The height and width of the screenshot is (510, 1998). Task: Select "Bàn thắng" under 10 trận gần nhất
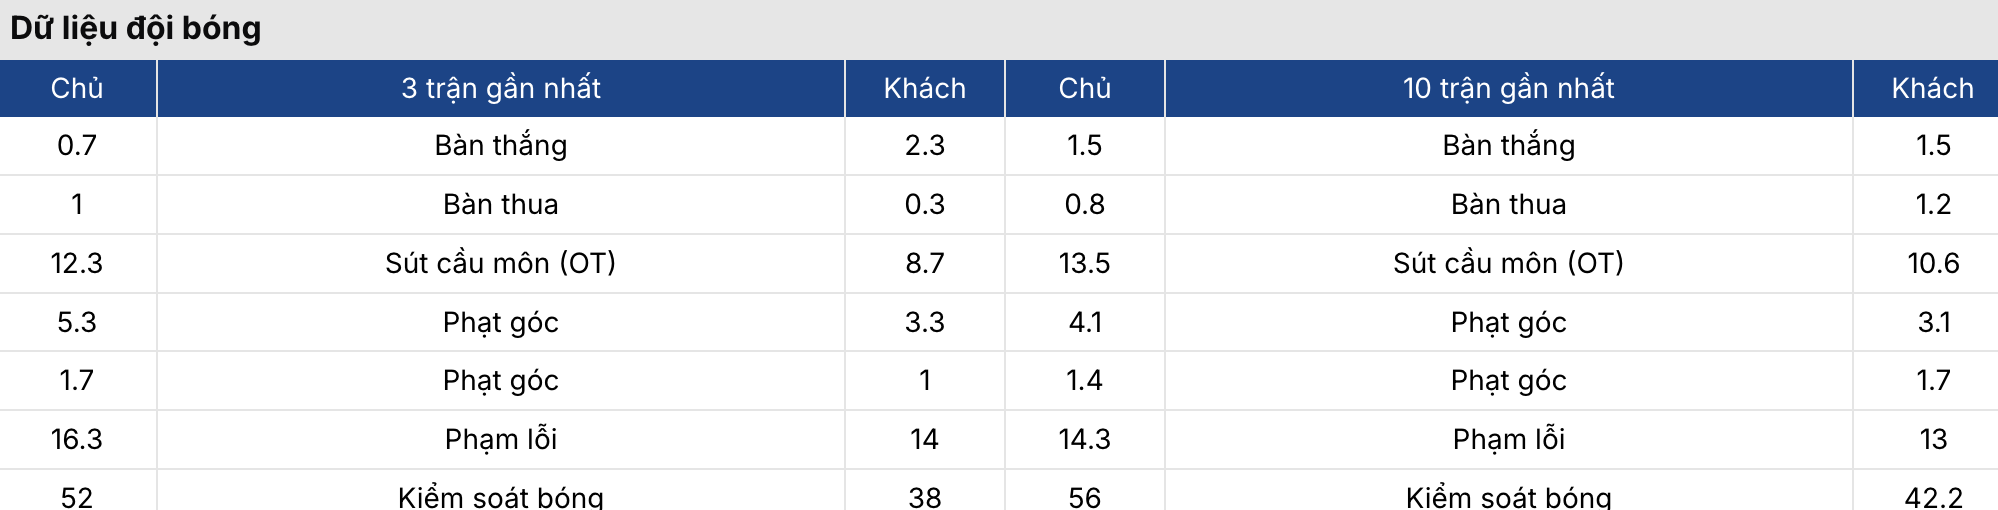point(1508,146)
